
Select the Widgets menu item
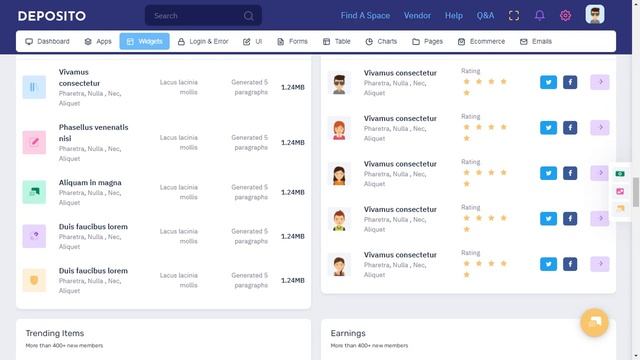[x=144, y=41]
